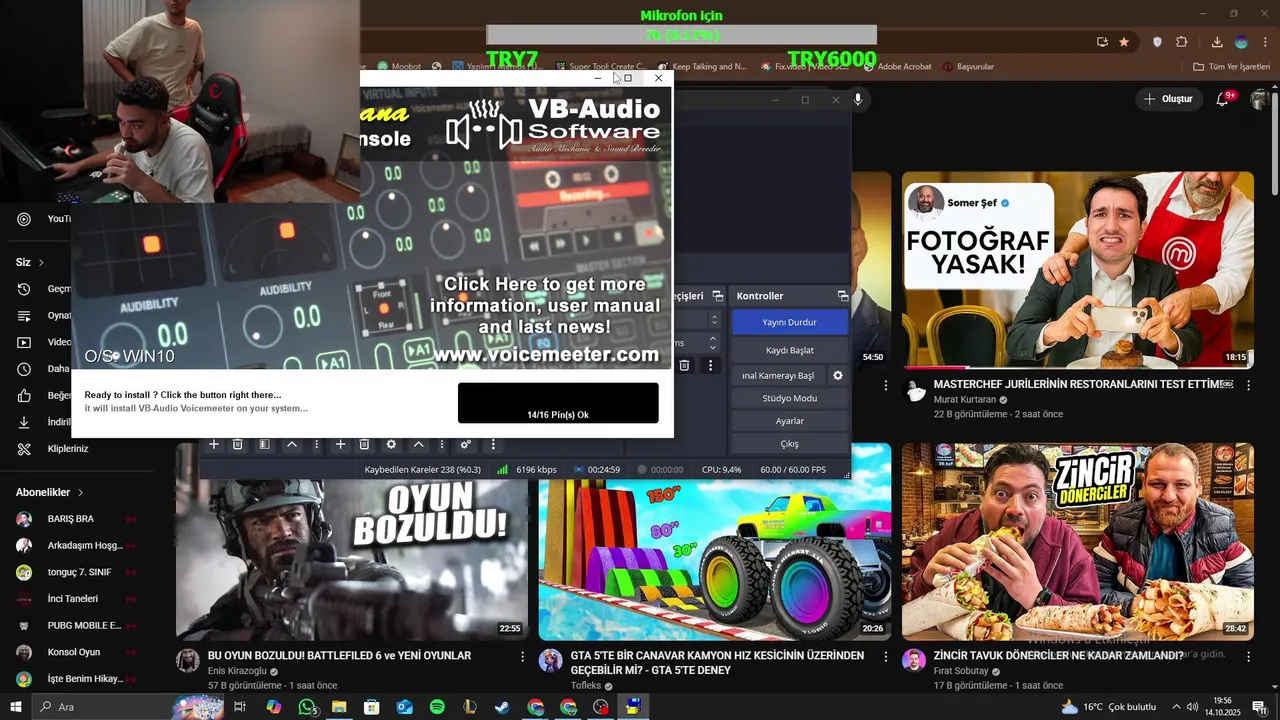Open 'OYUN BOZULDU!' Battlefield video thumbnail

coord(352,559)
